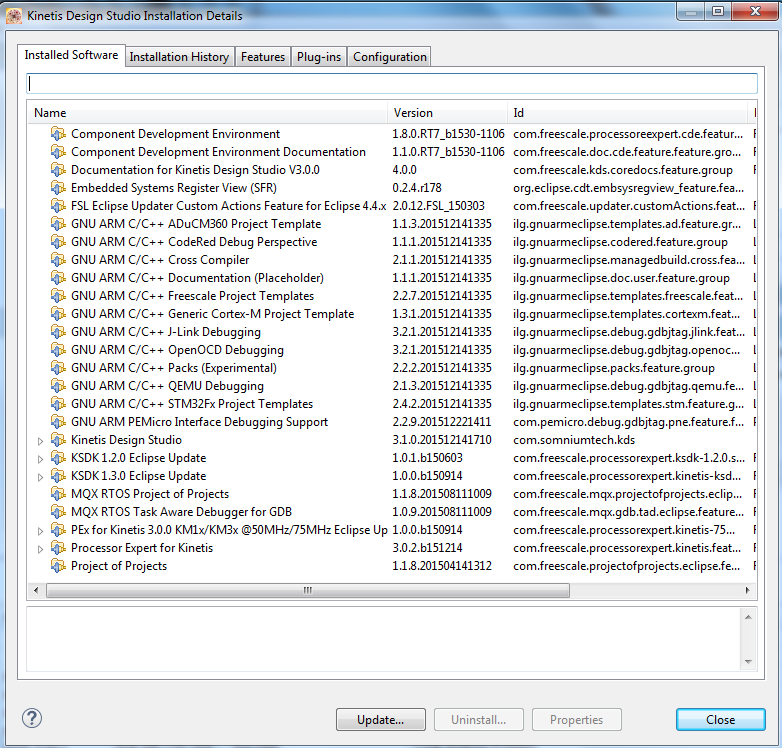Click the MQX RTOS Project of Projects icon
Image resolution: width=782 pixels, height=748 pixels.
pyautogui.click(x=58, y=494)
